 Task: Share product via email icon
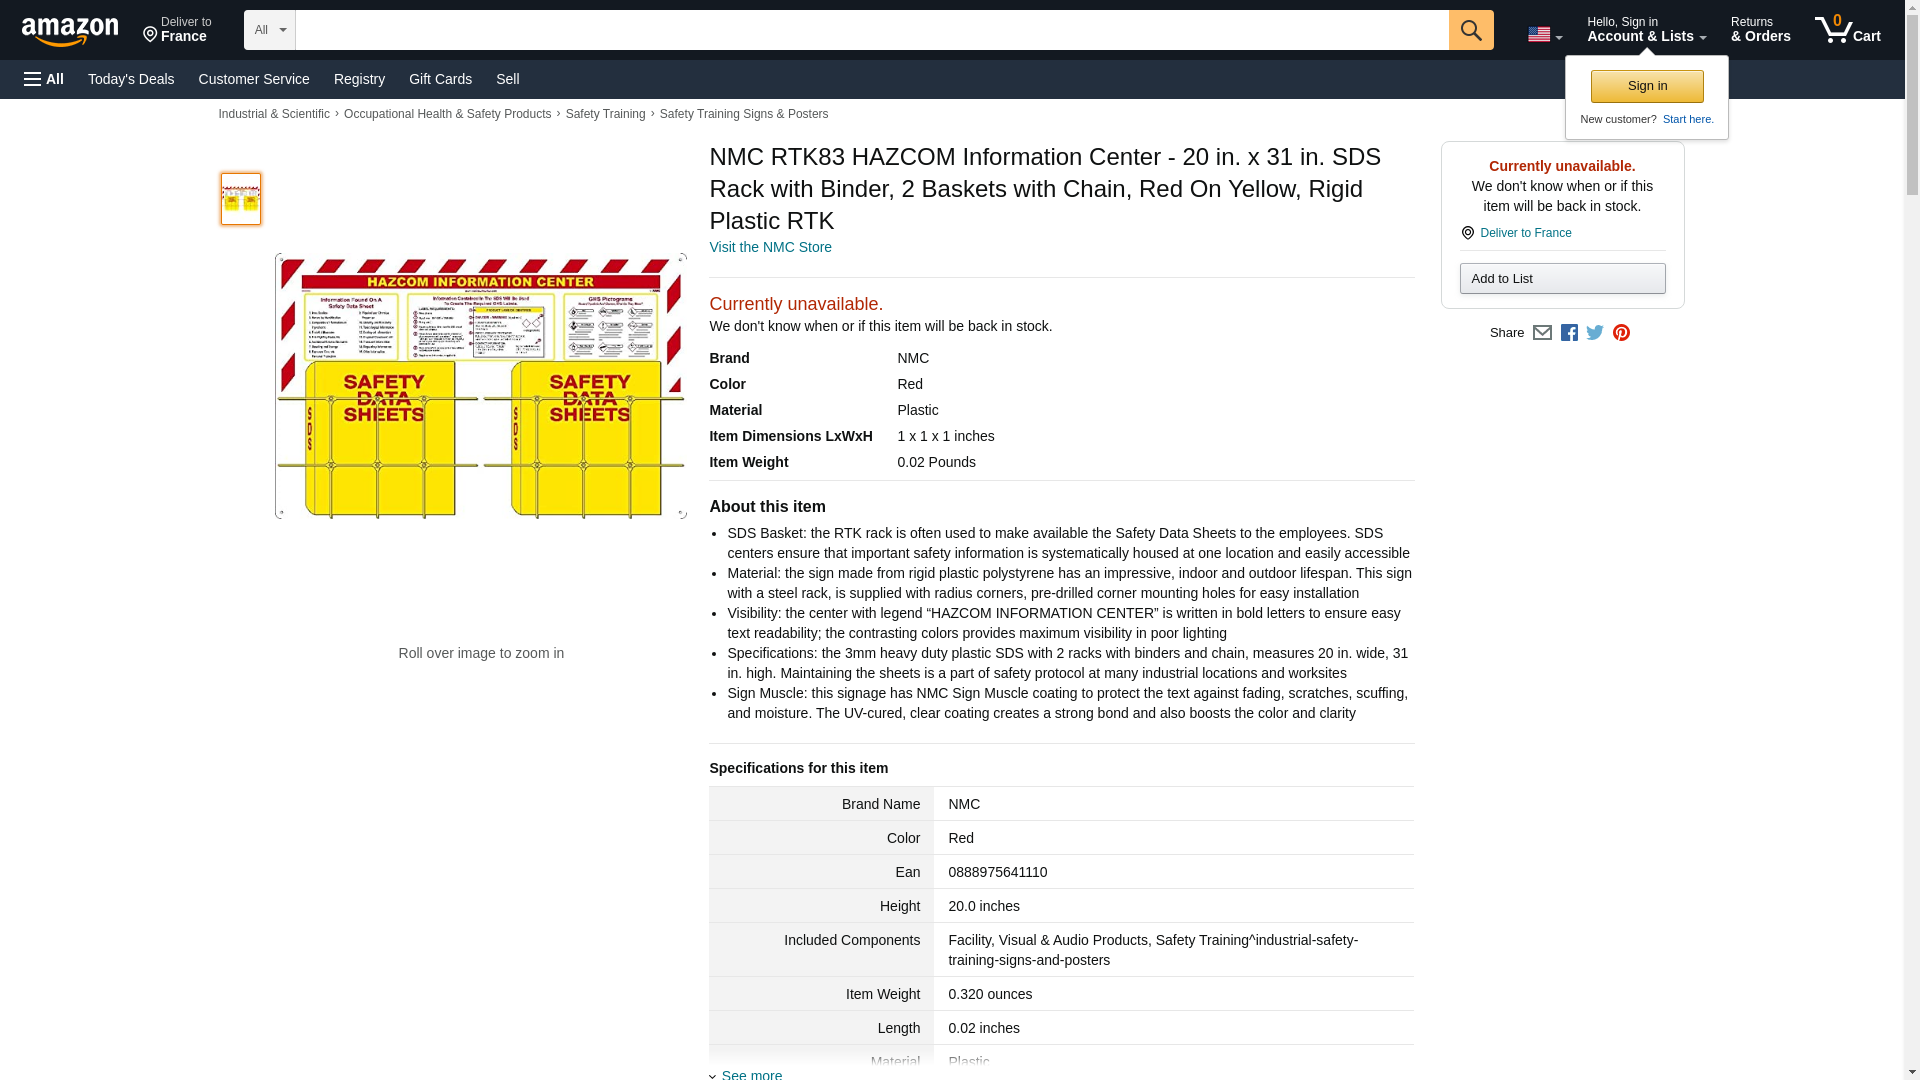tap(1542, 333)
